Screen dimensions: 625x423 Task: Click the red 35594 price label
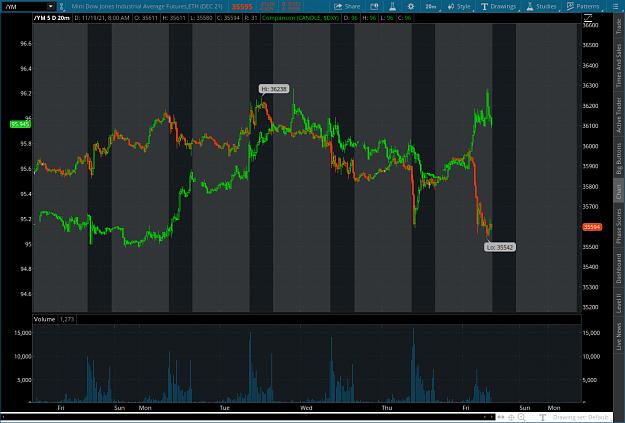click(592, 227)
